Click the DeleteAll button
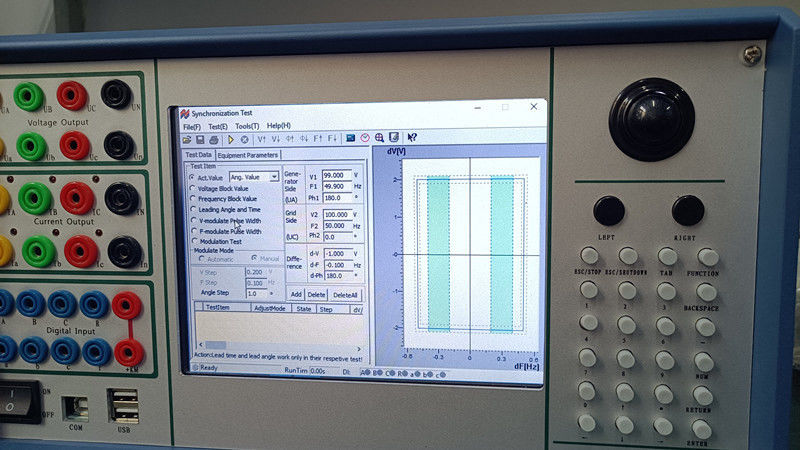 345,295
